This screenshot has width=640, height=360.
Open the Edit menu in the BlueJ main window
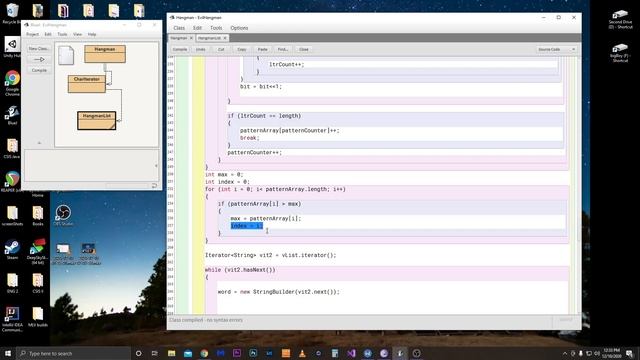point(48,34)
